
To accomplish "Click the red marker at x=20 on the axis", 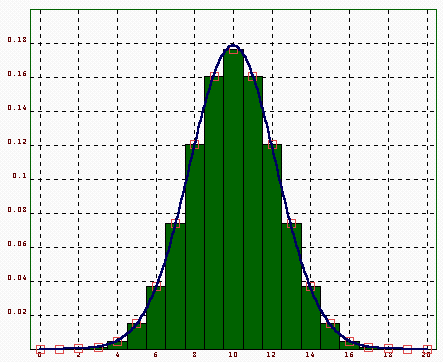I will pos(427,349).
